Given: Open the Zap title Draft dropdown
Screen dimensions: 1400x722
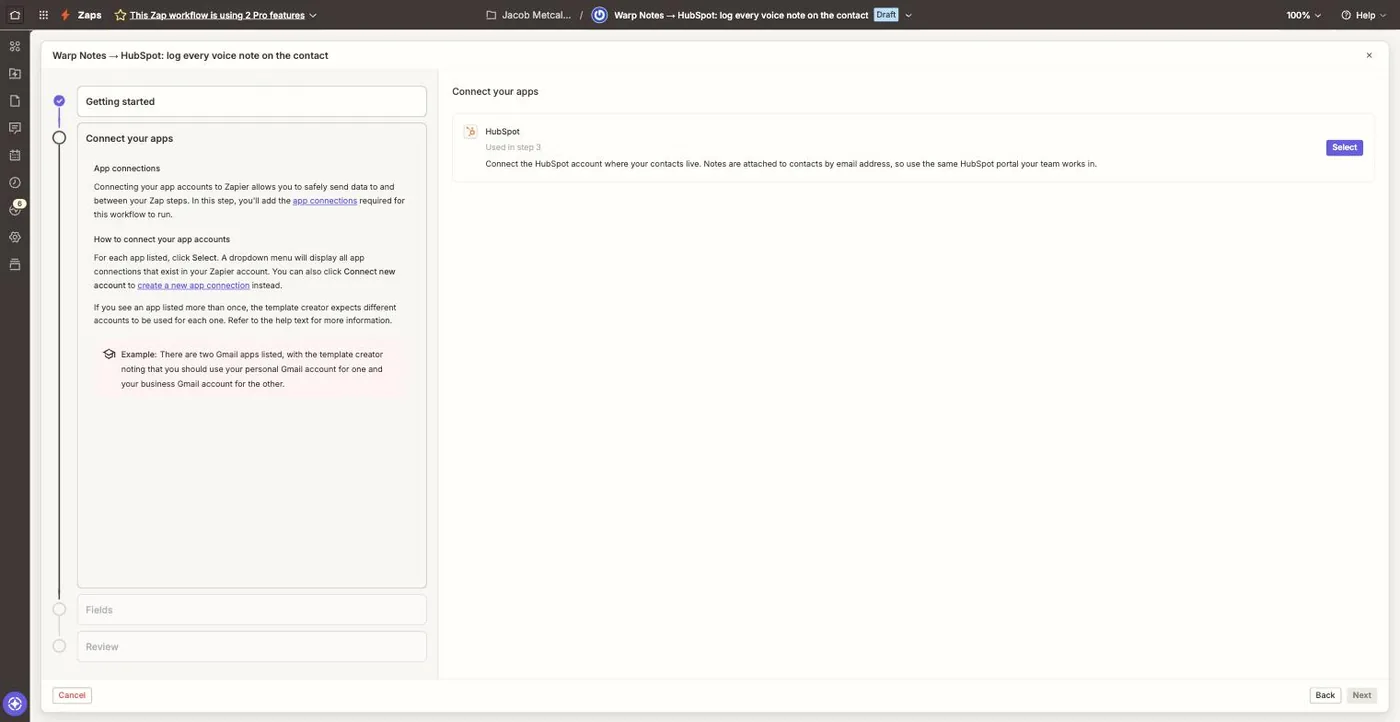Looking at the screenshot, I should 908,15.
